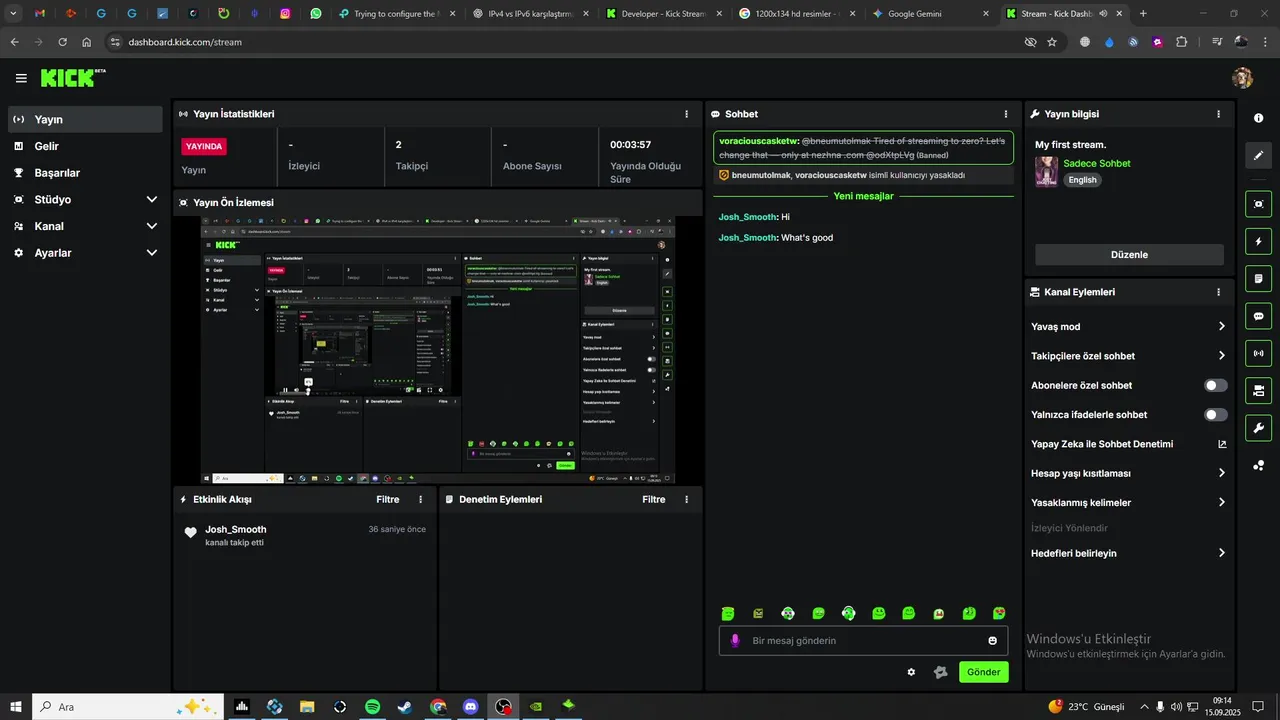1280x720 pixels.
Task: Select Başarılar in the sidebar
Action: (x=85, y=173)
